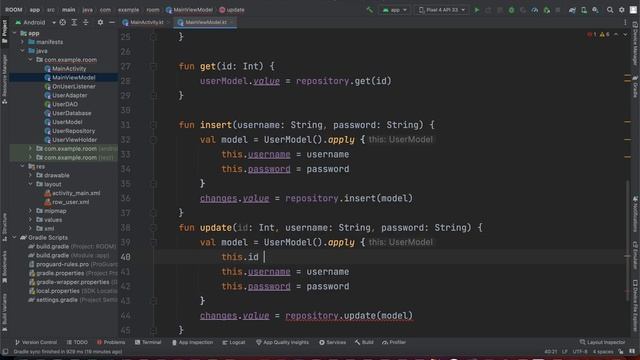Hide the Project panel with minus icon
Screen dimensions: 640x360
coord(111,22)
